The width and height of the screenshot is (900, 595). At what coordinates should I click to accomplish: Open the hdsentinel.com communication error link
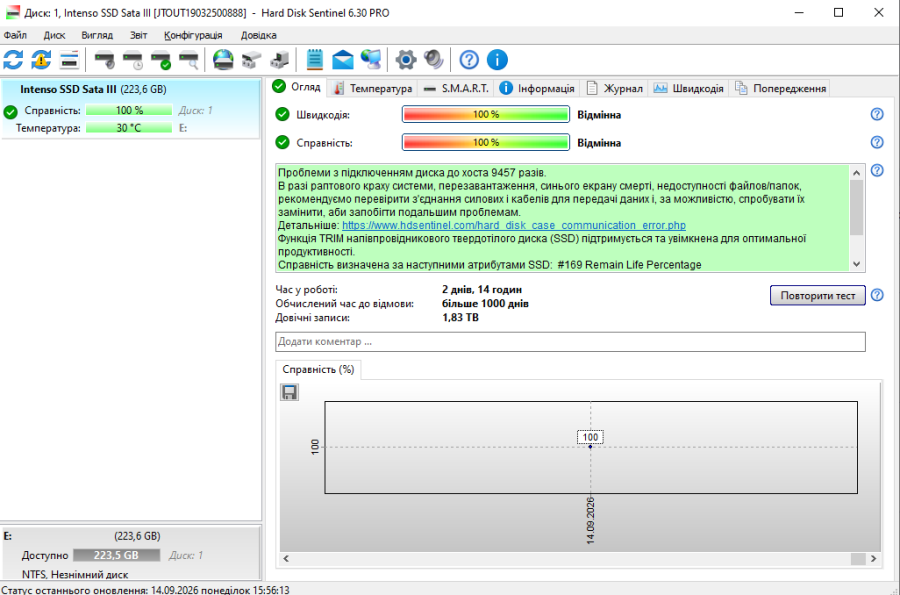pos(514,225)
